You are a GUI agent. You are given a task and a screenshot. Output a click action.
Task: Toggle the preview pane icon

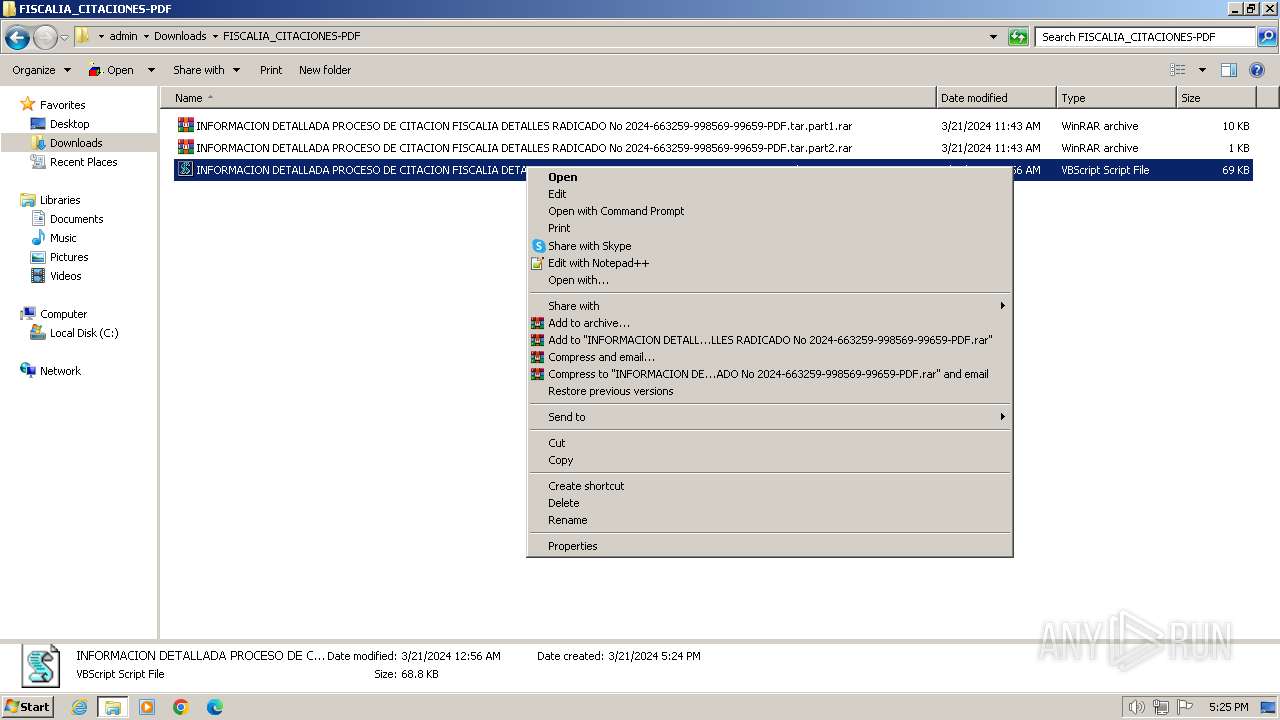click(x=1229, y=70)
